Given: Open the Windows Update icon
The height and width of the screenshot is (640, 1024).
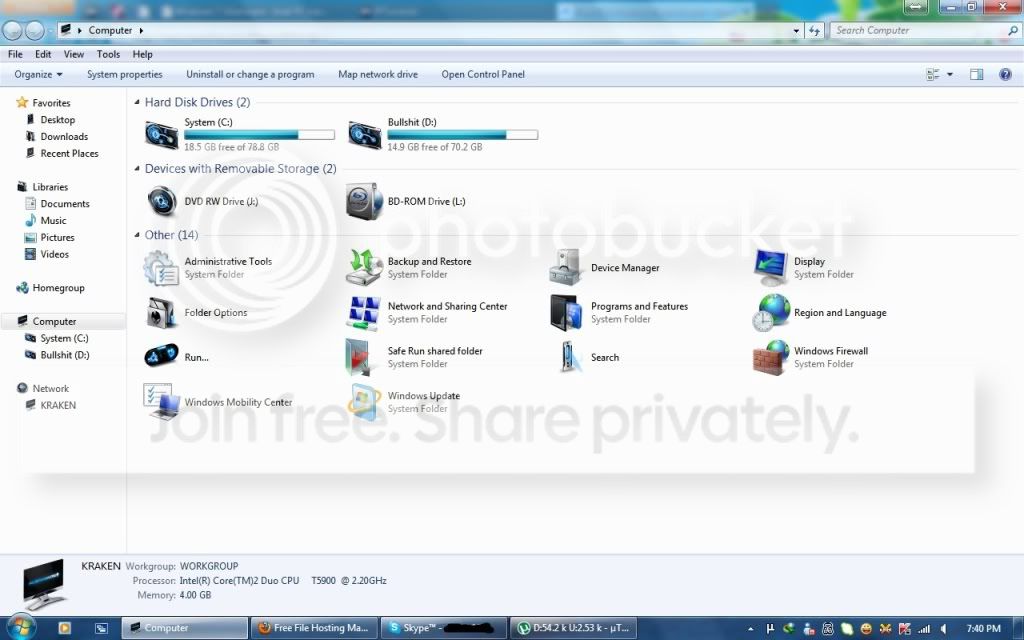Looking at the screenshot, I should coord(364,402).
